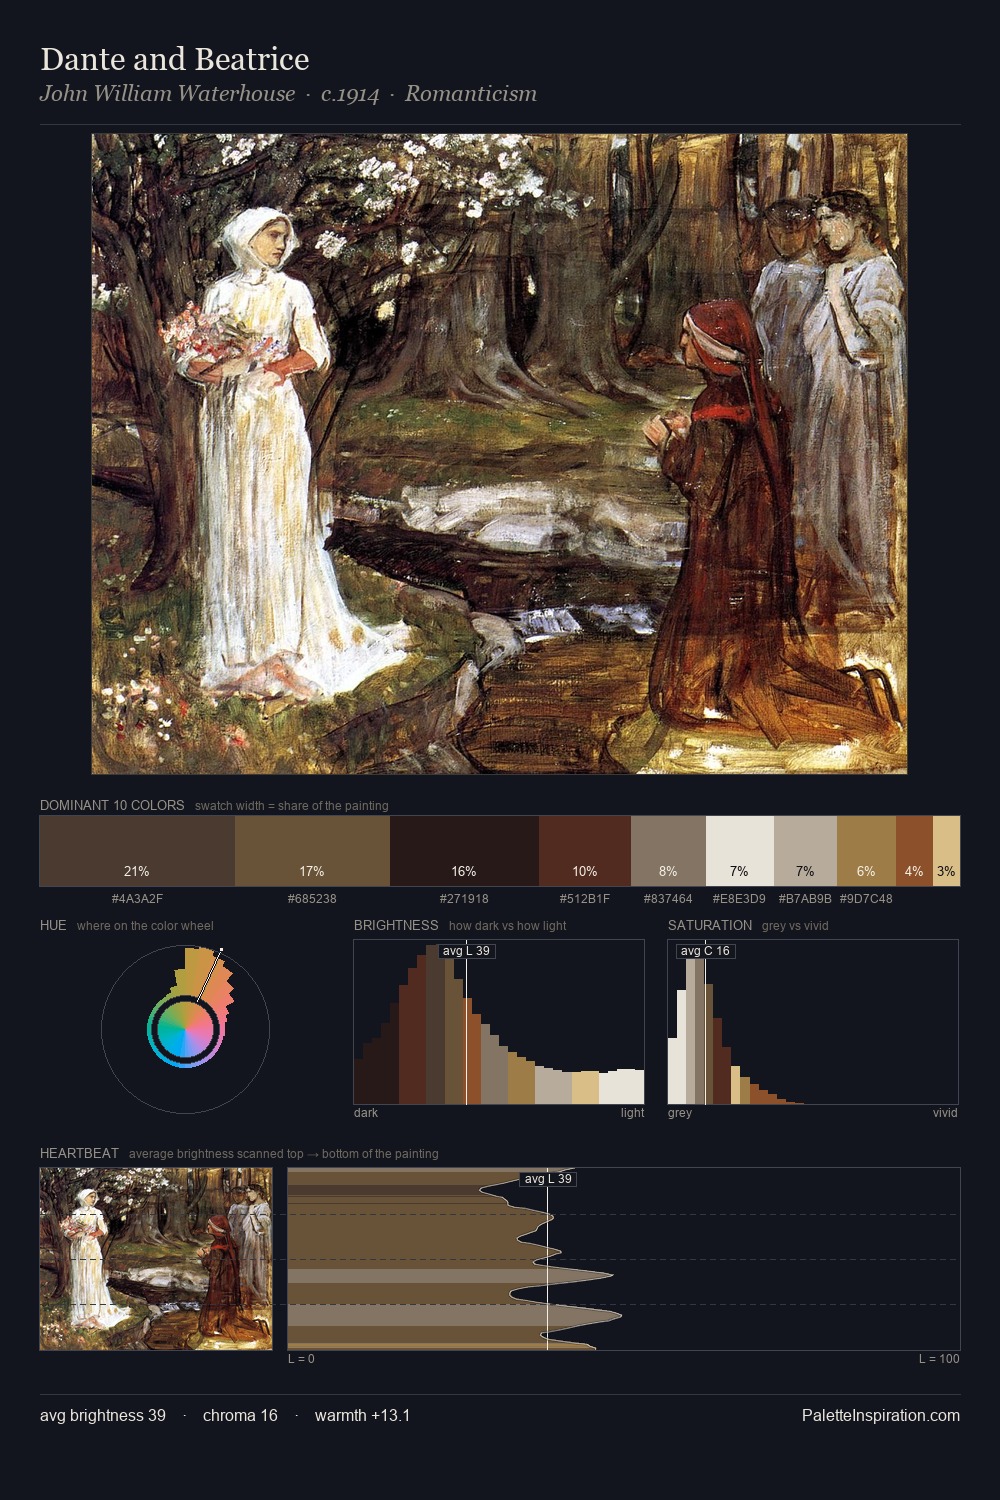
Task: Click the 17% swatch #685238
Action: (312, 851)
